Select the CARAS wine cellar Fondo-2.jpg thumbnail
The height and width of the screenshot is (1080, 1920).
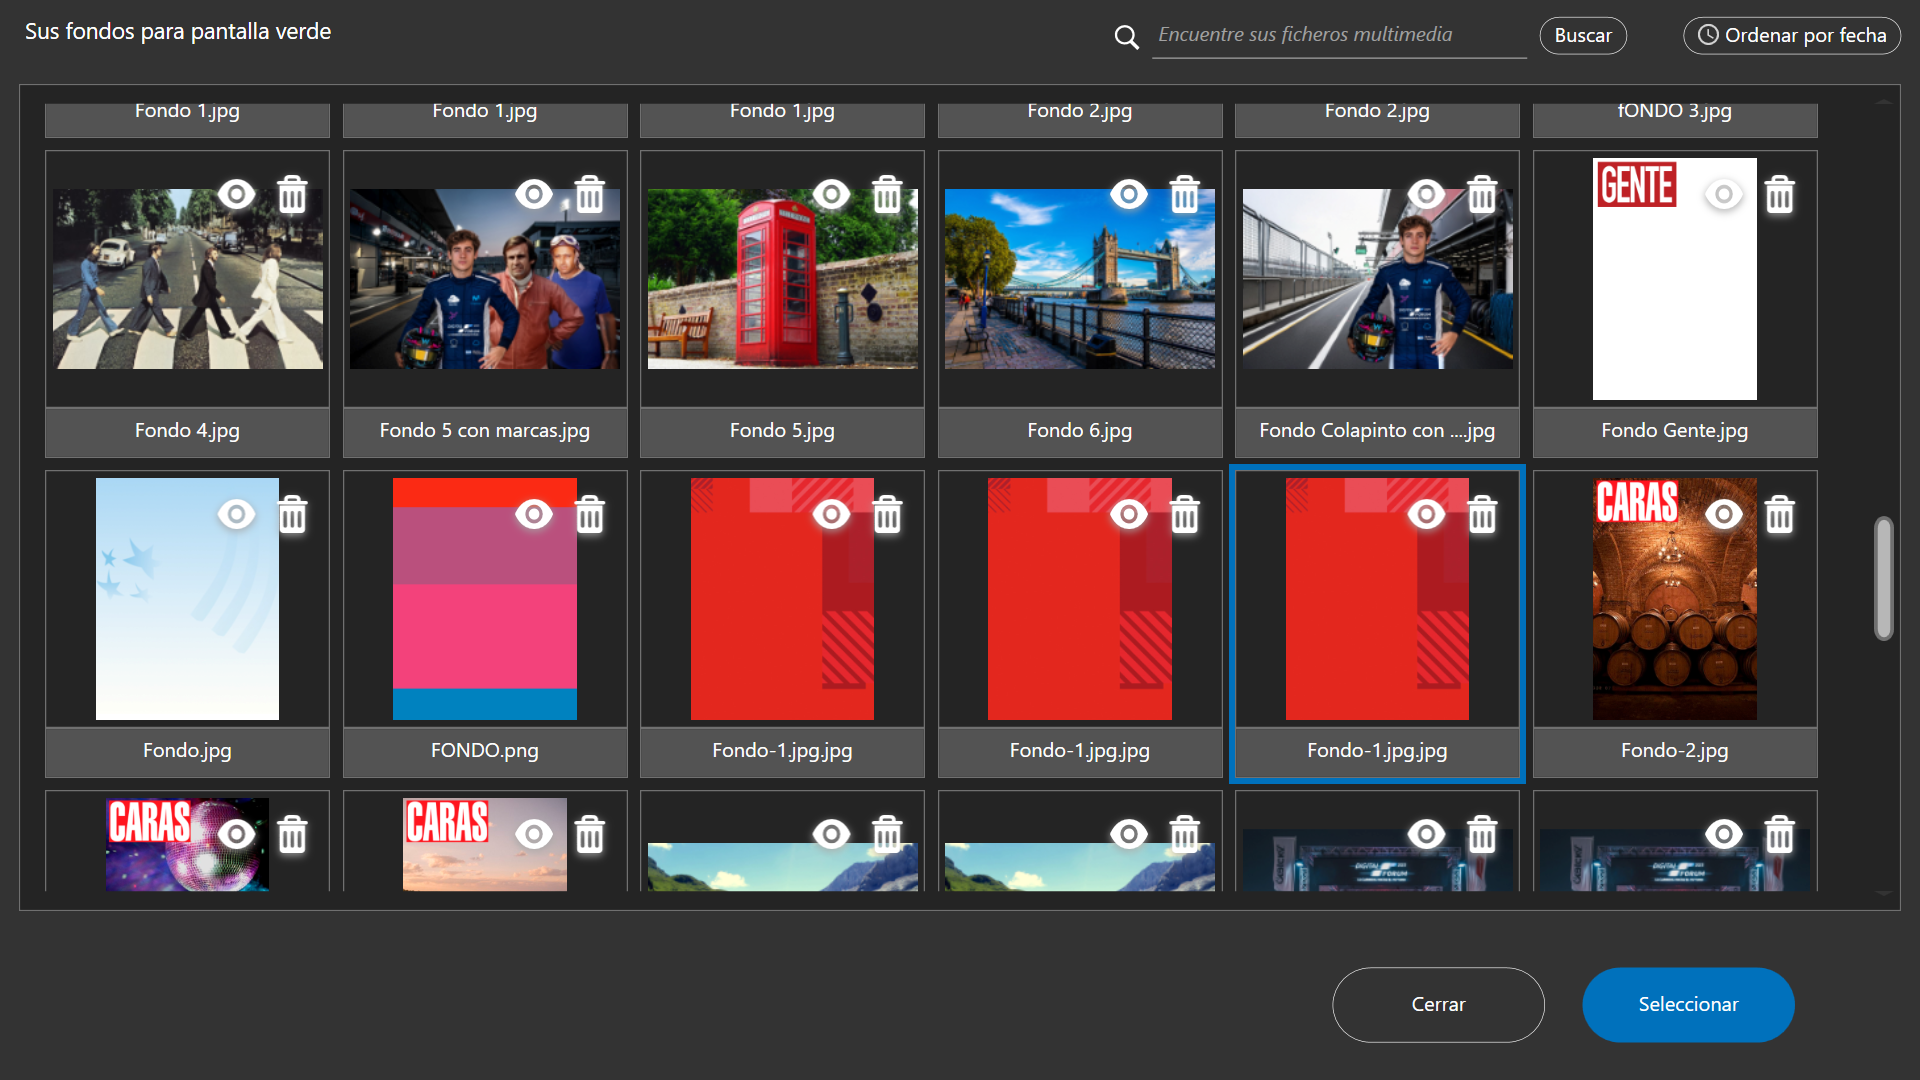pos(1674,599)
